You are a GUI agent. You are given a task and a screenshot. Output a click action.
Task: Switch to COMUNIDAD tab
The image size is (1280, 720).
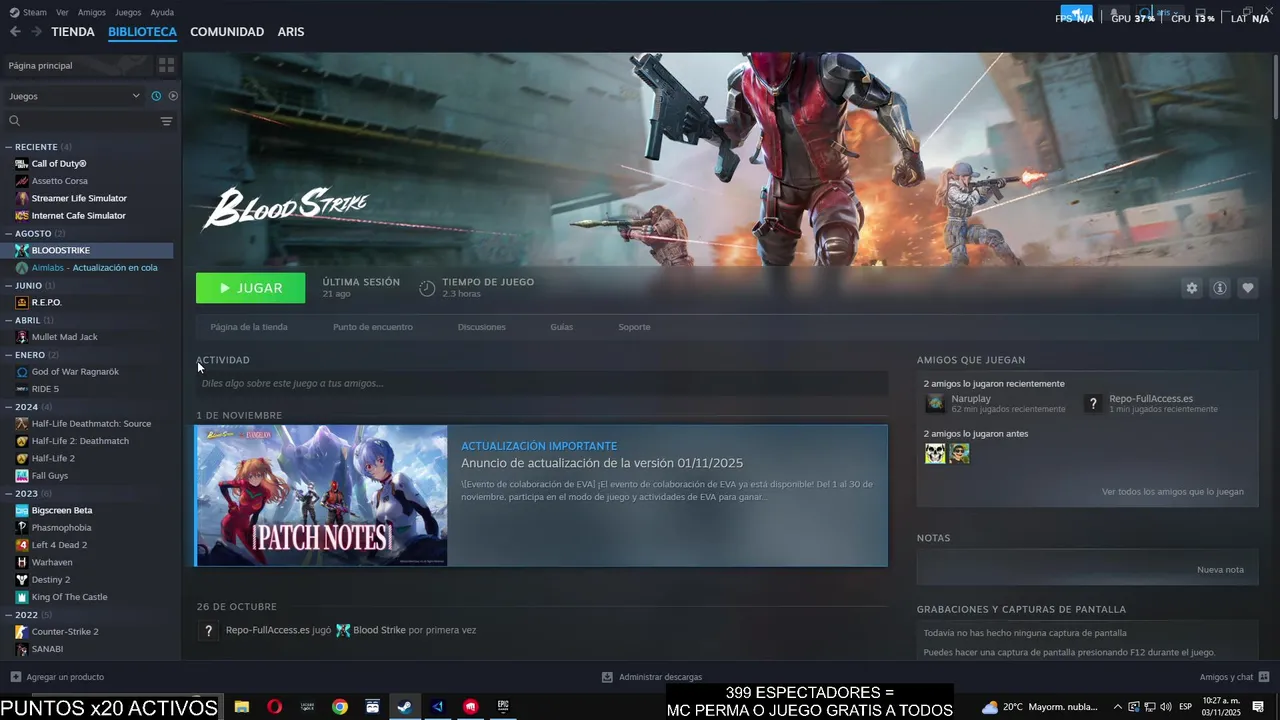[227, 32]
